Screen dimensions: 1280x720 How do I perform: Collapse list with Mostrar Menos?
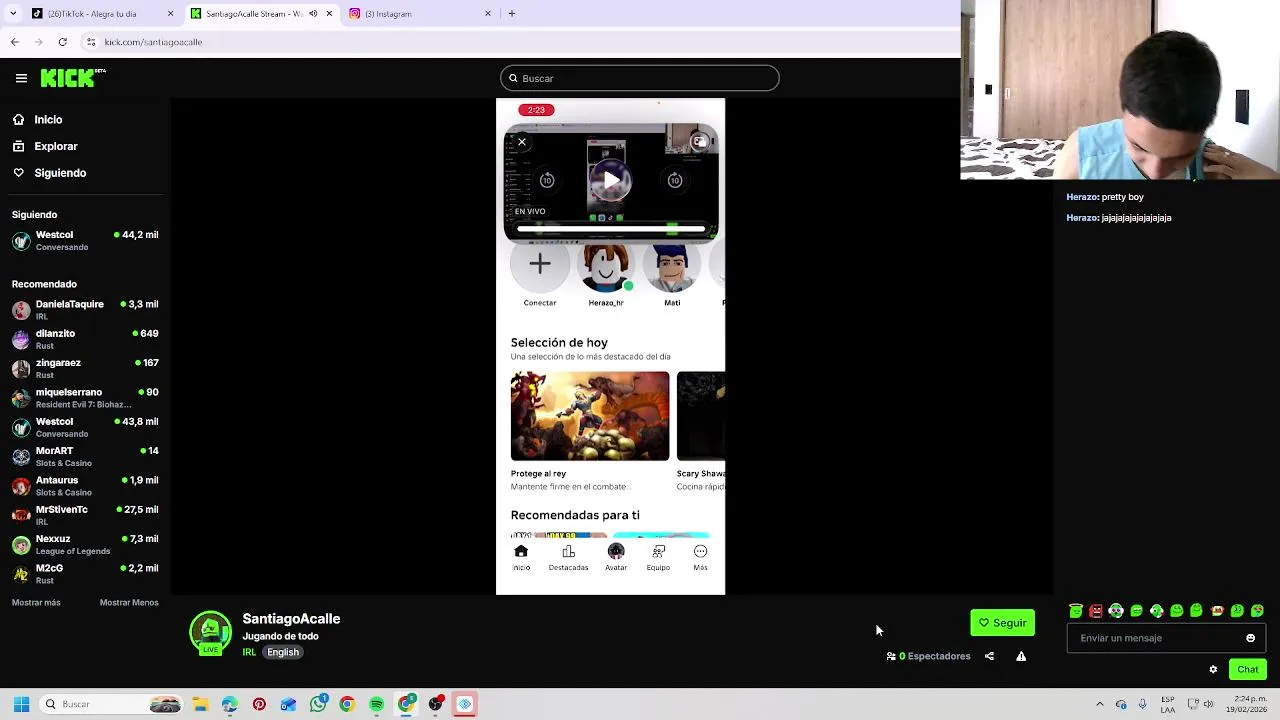click(x=129, y=602)
